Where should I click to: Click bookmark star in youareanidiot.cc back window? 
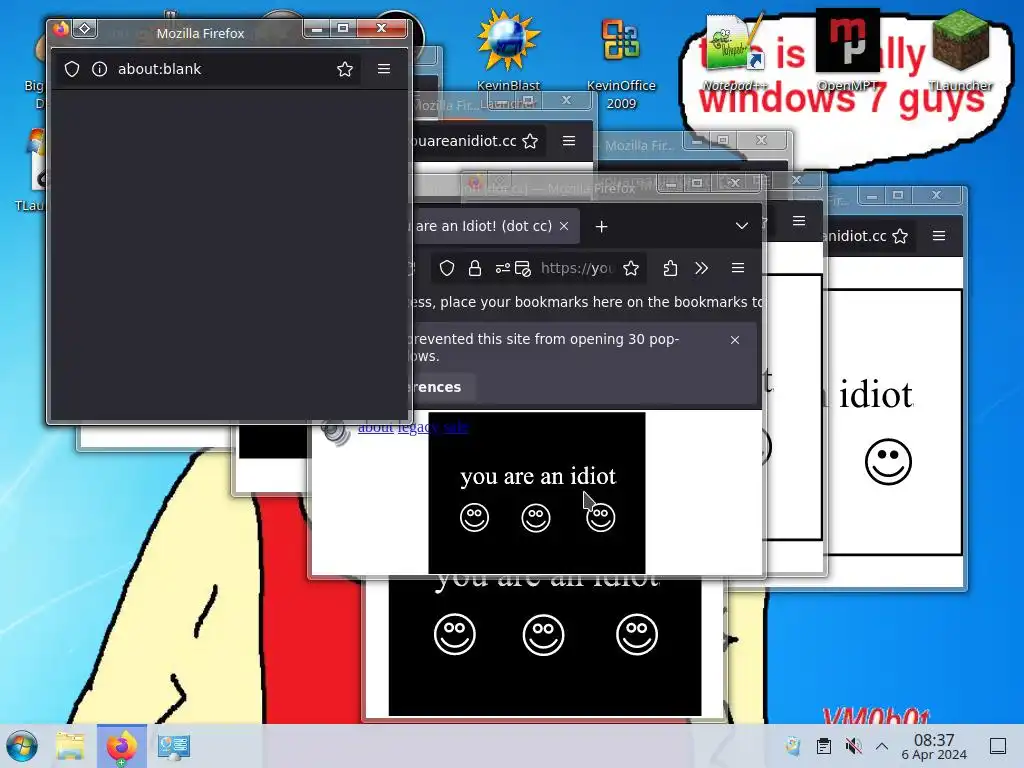click(x=530, y=141)
